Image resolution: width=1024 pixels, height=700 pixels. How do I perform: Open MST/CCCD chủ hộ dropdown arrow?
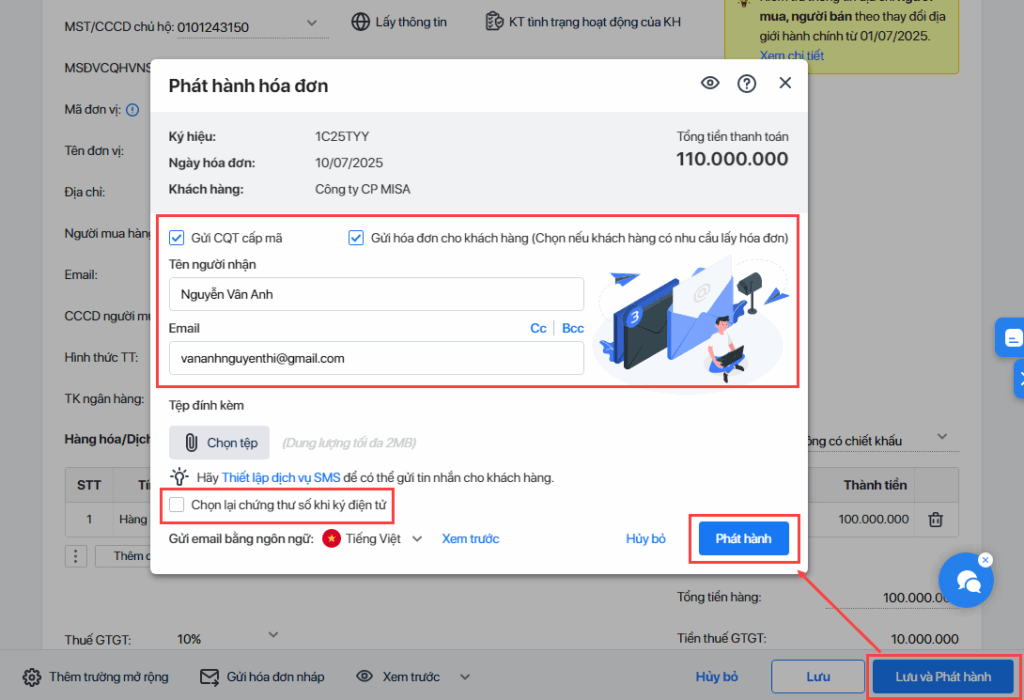click(x=312, y=23)
